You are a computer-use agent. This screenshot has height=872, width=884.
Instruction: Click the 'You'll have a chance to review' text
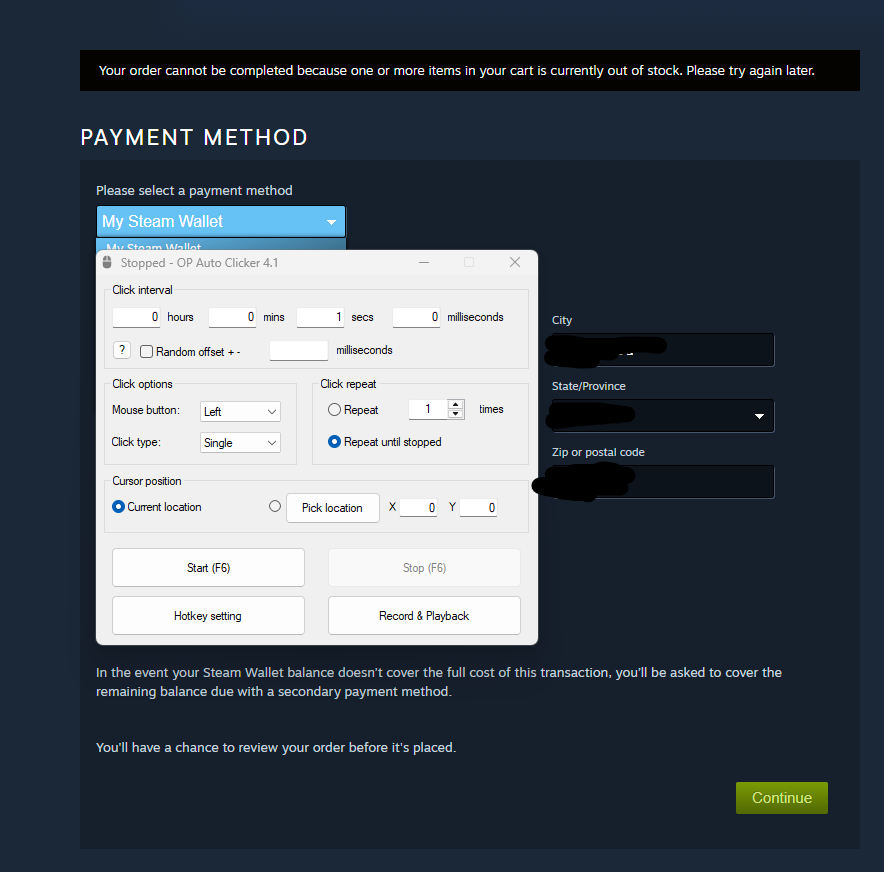[276, 747]
